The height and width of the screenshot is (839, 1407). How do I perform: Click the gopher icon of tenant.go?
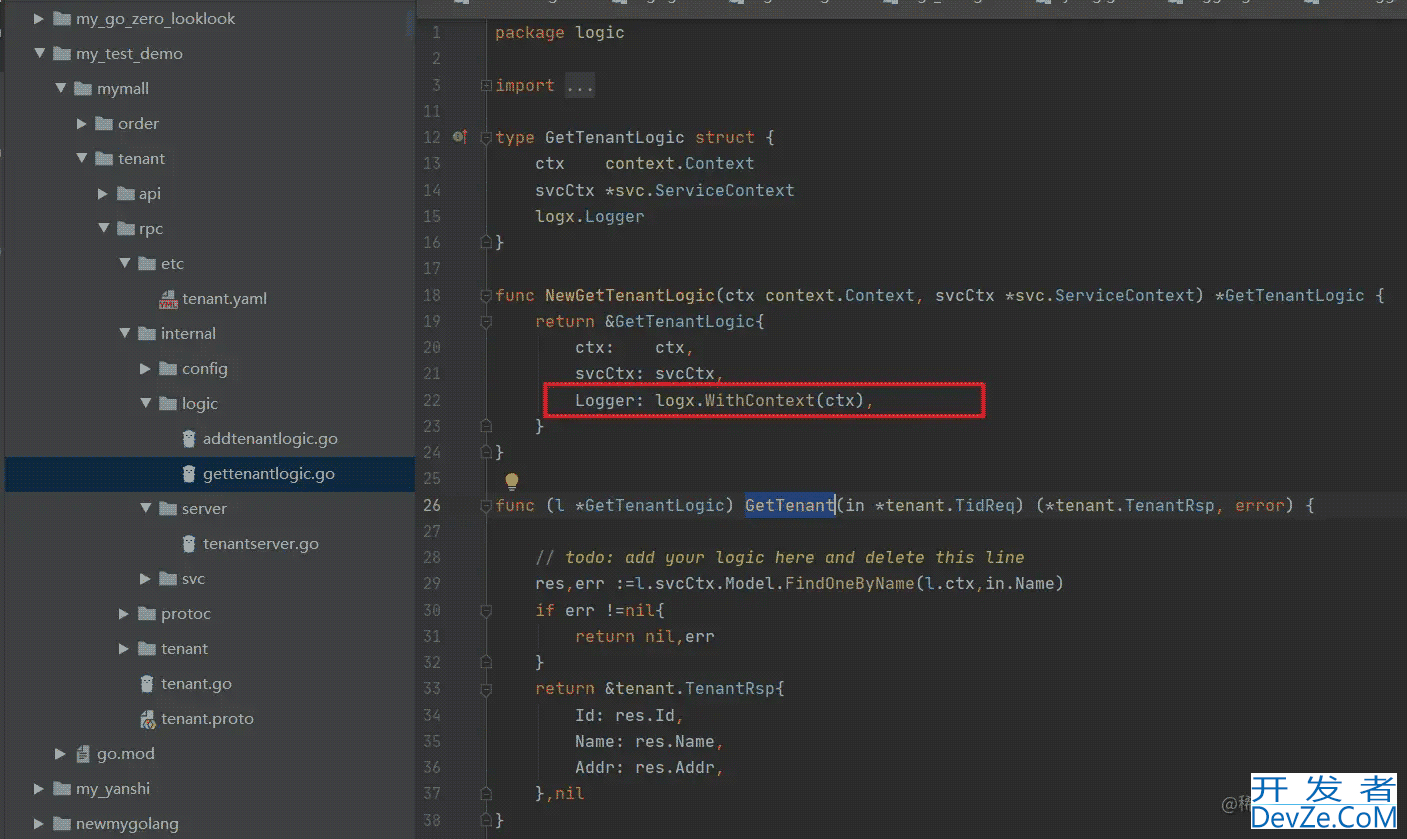click(x=147, y=684)
